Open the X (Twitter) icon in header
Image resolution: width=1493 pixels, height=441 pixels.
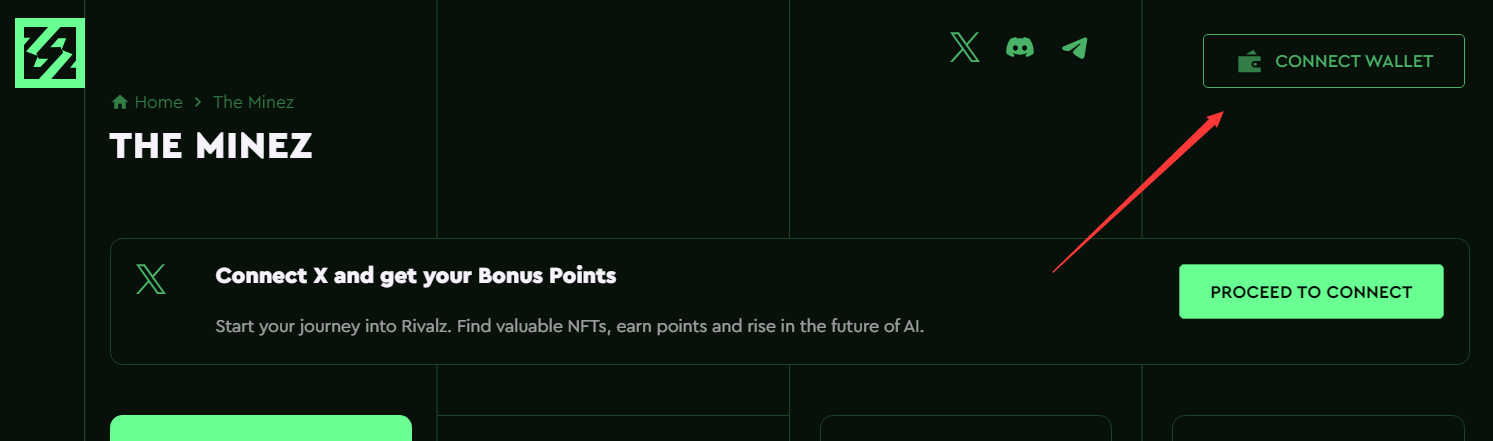[x=964, y=47]
